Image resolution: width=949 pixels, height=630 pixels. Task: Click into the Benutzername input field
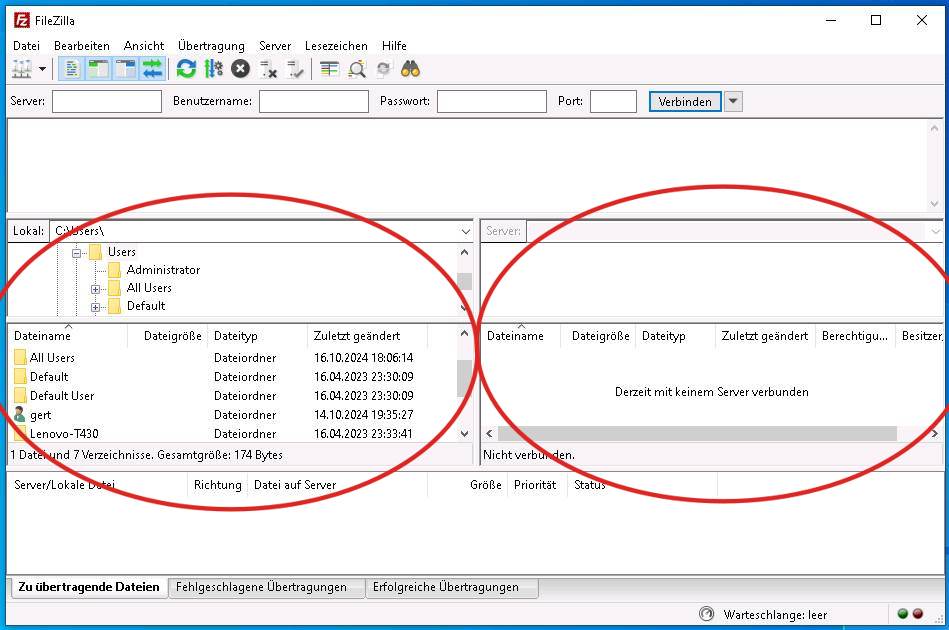[x=314, y=101]
